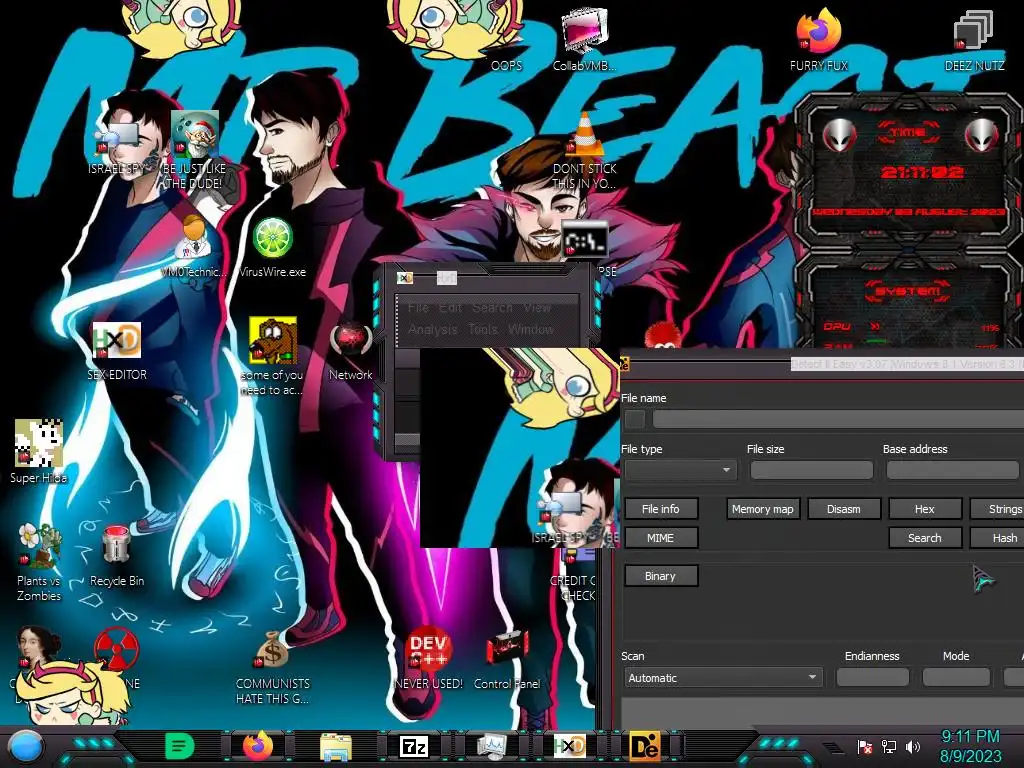
Task: Click the Firefox taskbar icon
Action: click(x=258, y=746)
